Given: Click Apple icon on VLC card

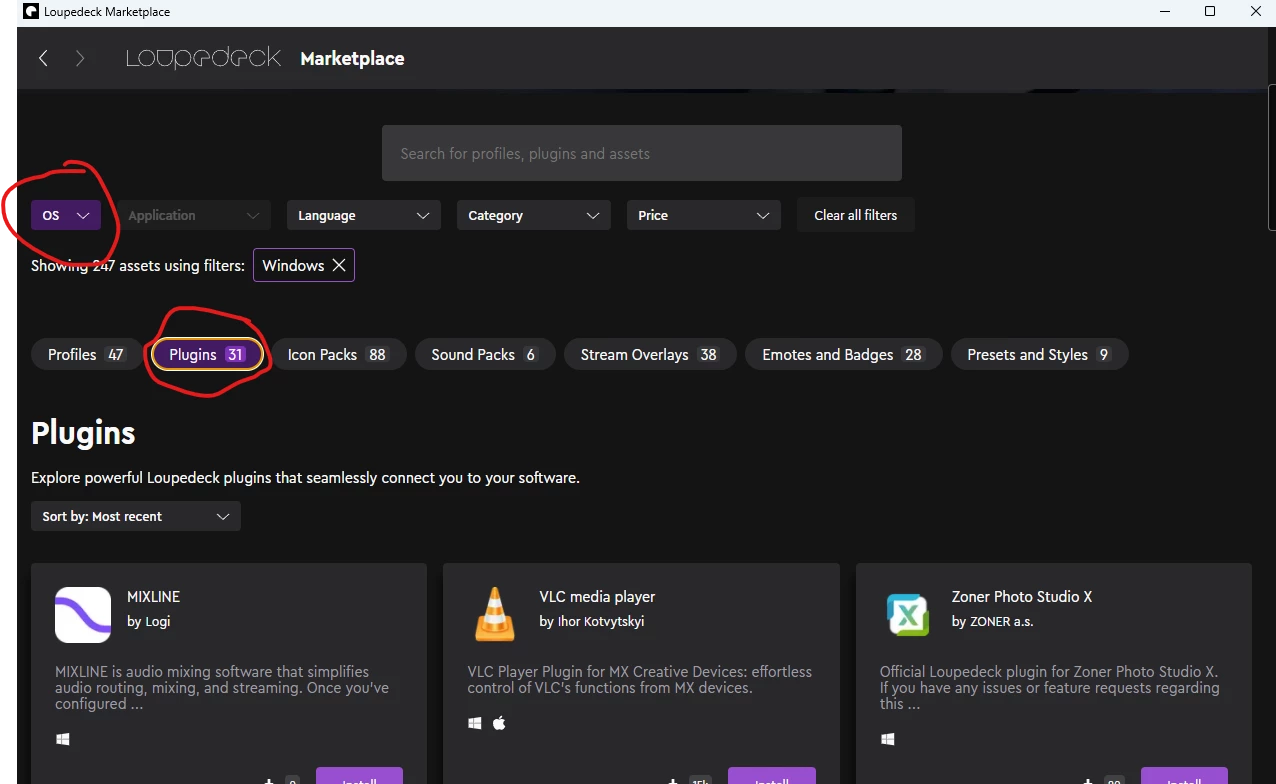Looking at the screenshot, I should coord(499,722).
